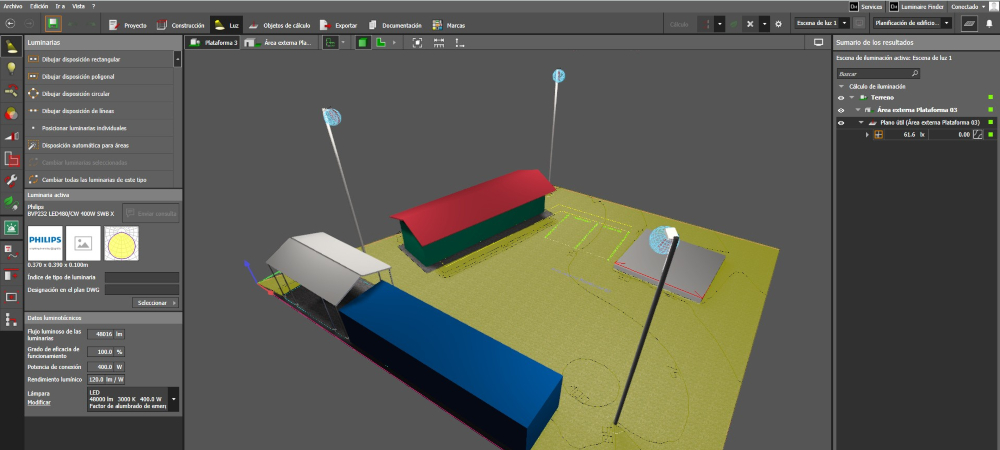The image size is (1000, 450).
Task: Click the Seleccionar button
Action: (155, 302)
